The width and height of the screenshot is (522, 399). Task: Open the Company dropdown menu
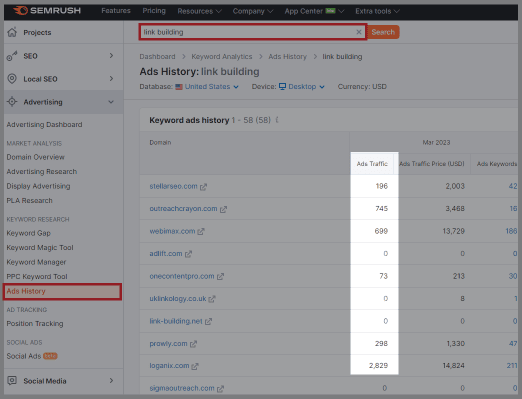(253, 11)
